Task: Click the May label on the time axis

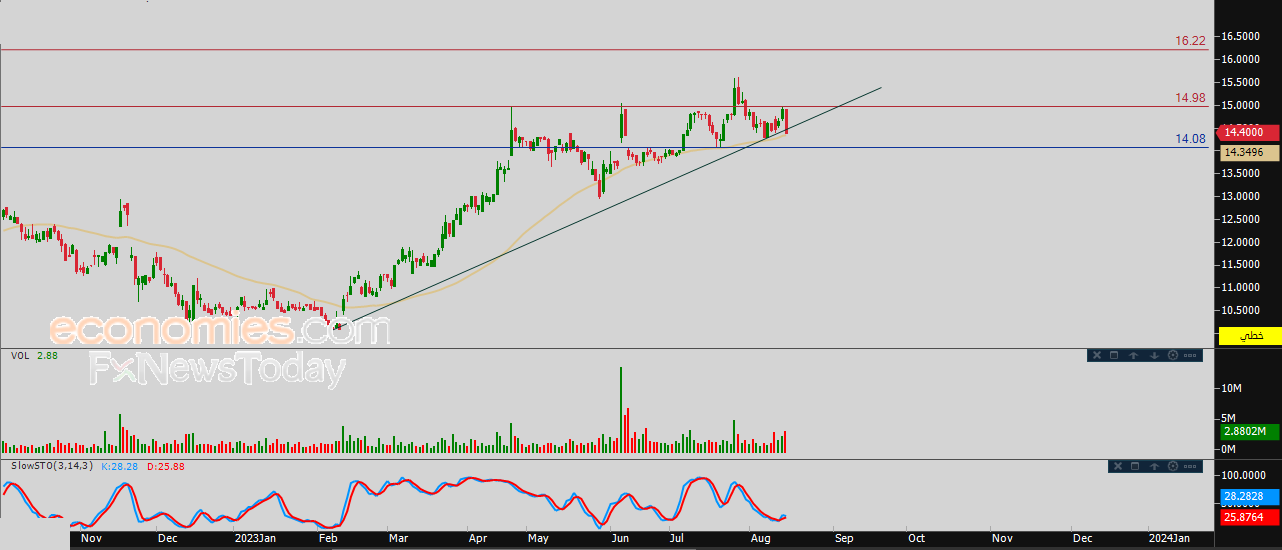Action: point(538,538)
